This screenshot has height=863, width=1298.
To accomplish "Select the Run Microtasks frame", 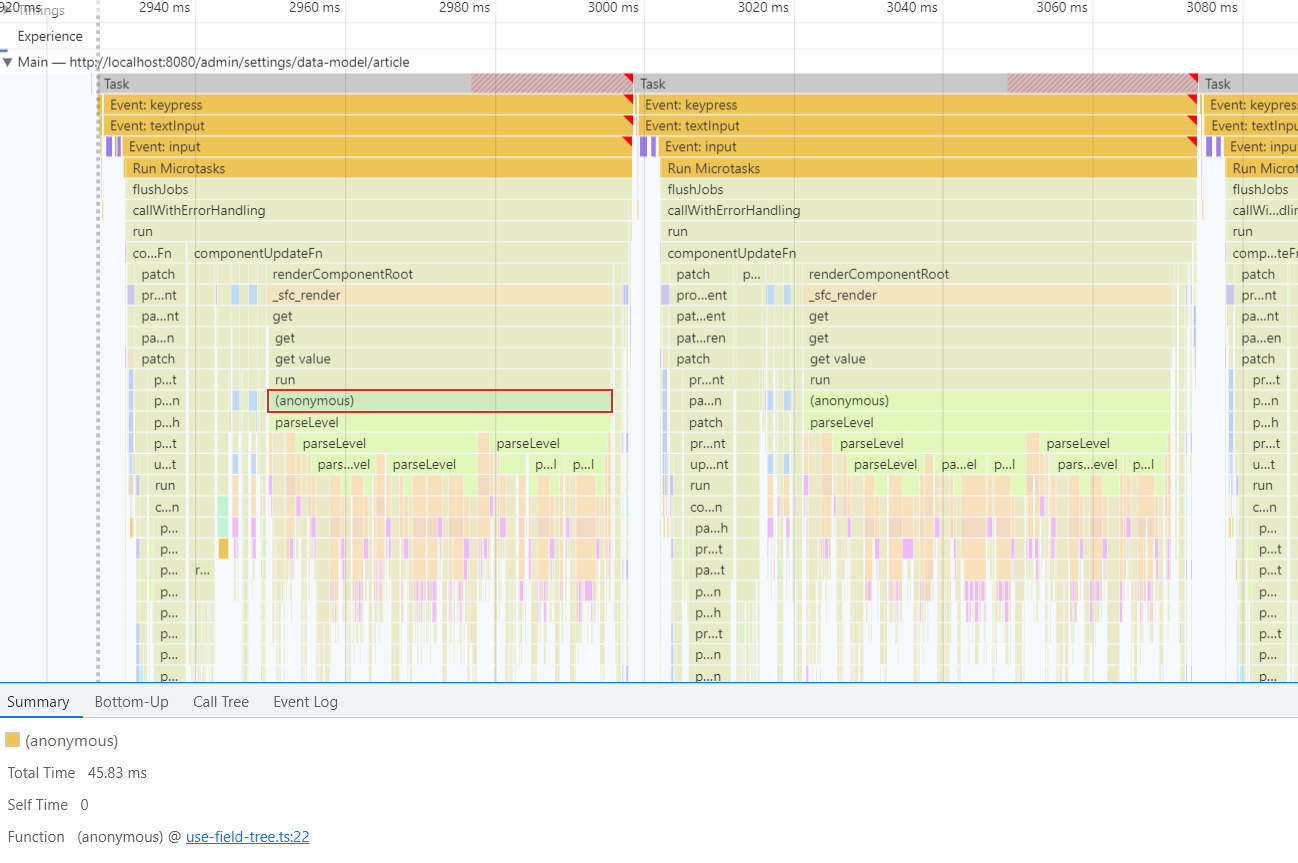I will pyautogui.click(x=350, y=167).
